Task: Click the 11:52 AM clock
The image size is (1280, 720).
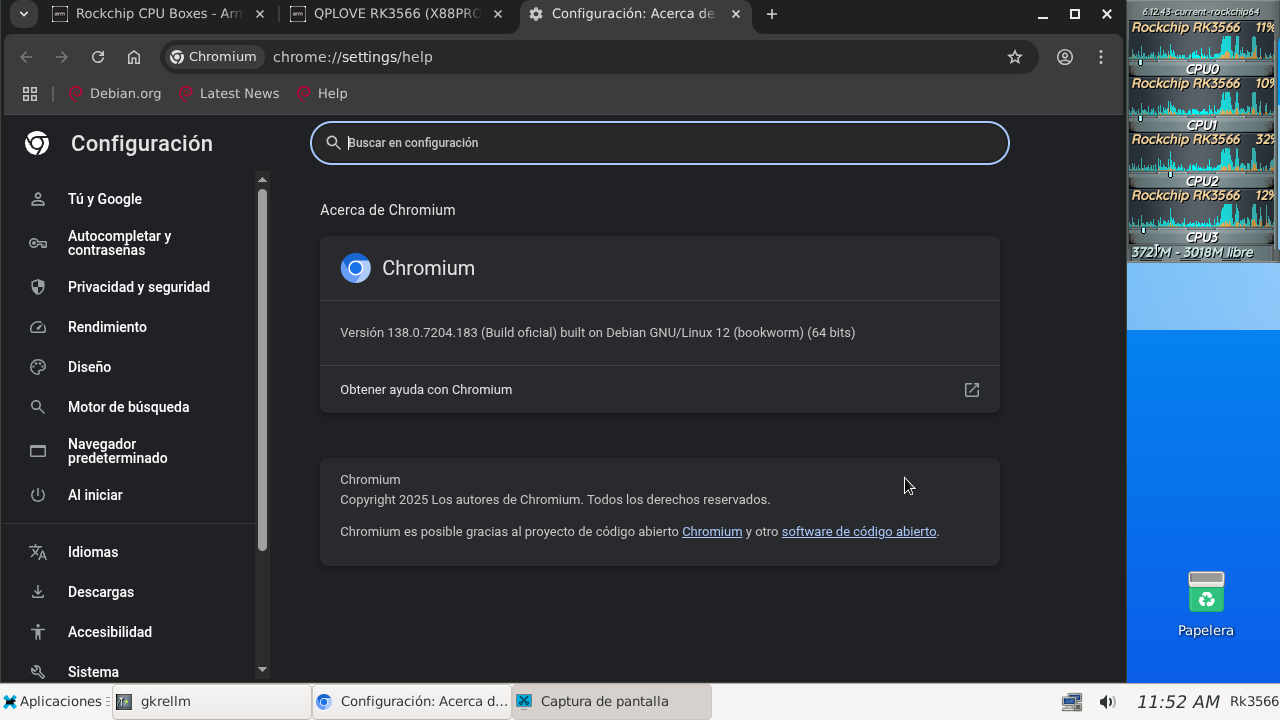Action: tap(1178, 702)
